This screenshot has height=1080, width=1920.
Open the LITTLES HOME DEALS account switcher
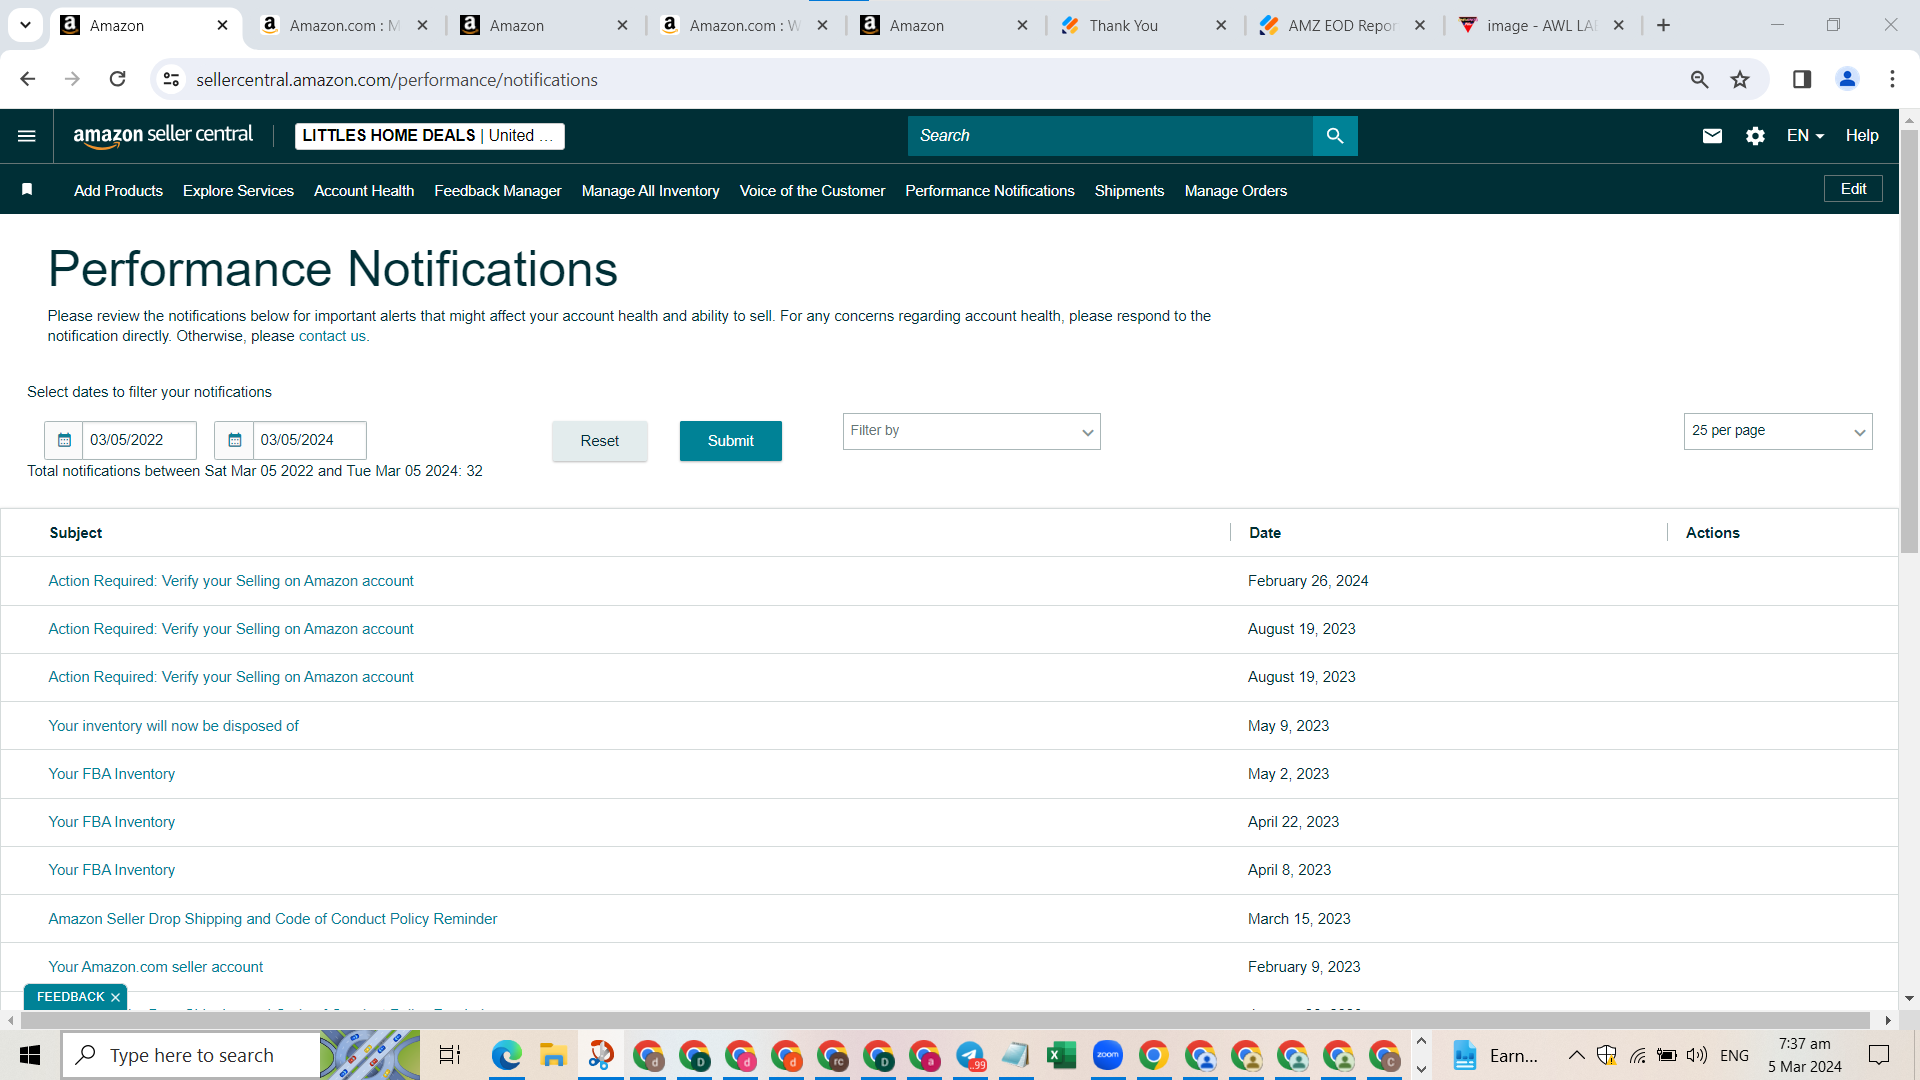[429, 136]
